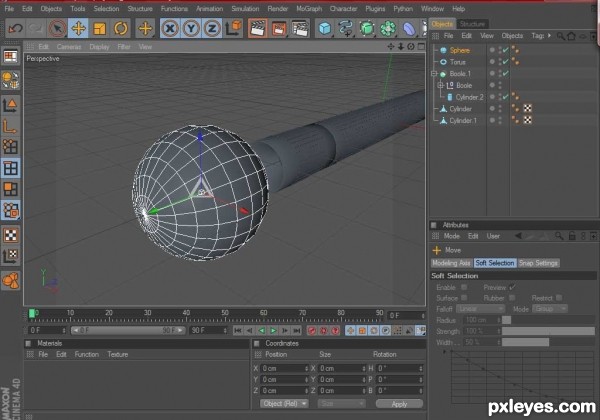Click the viewport rotate navigation icon

(x=411, y=47)
